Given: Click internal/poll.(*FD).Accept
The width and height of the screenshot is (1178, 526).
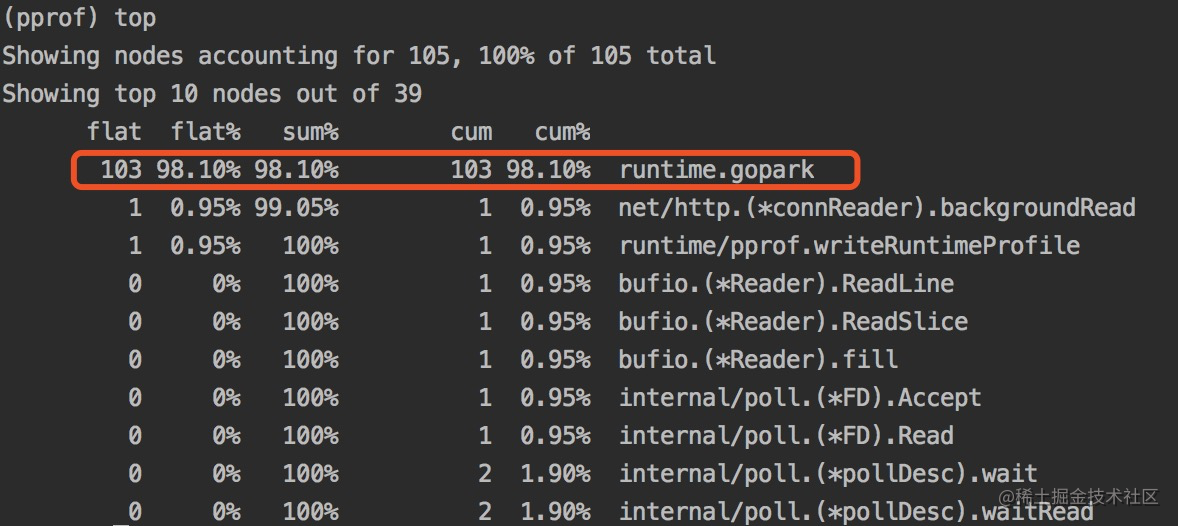Looking at the screenshot, I should tap(800, 398).
